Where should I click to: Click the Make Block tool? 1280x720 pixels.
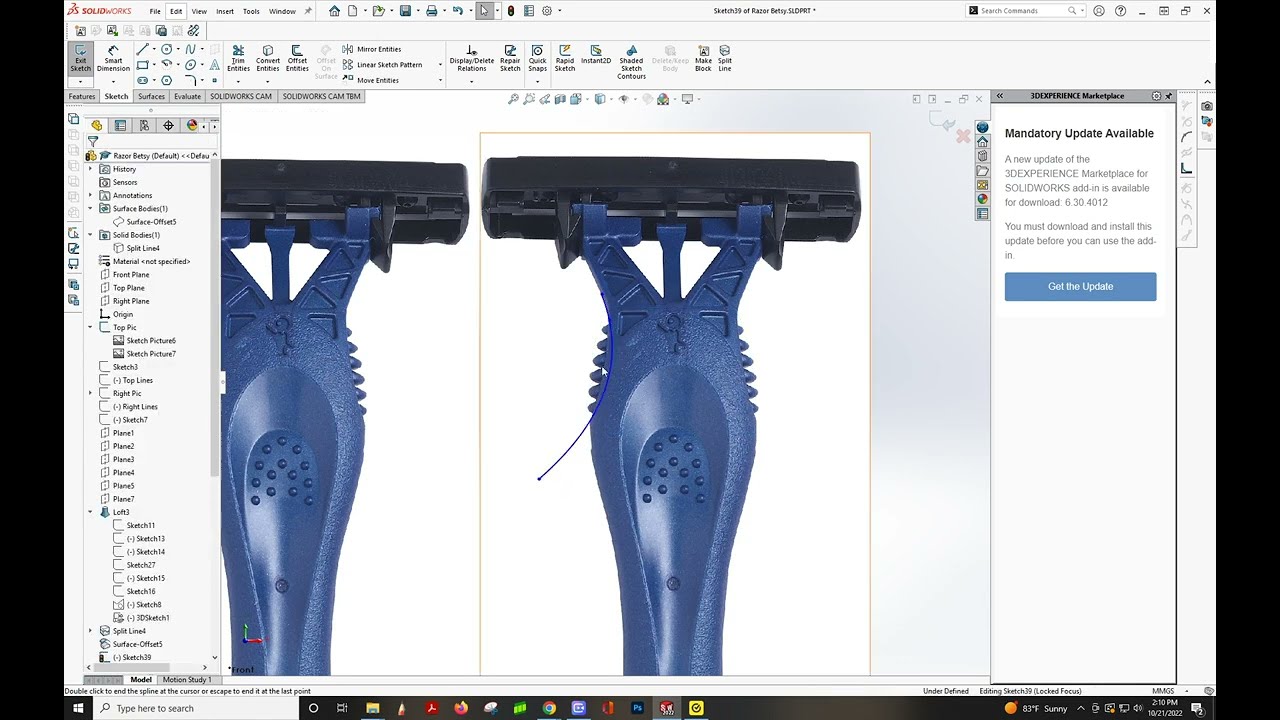click(703, 59)
